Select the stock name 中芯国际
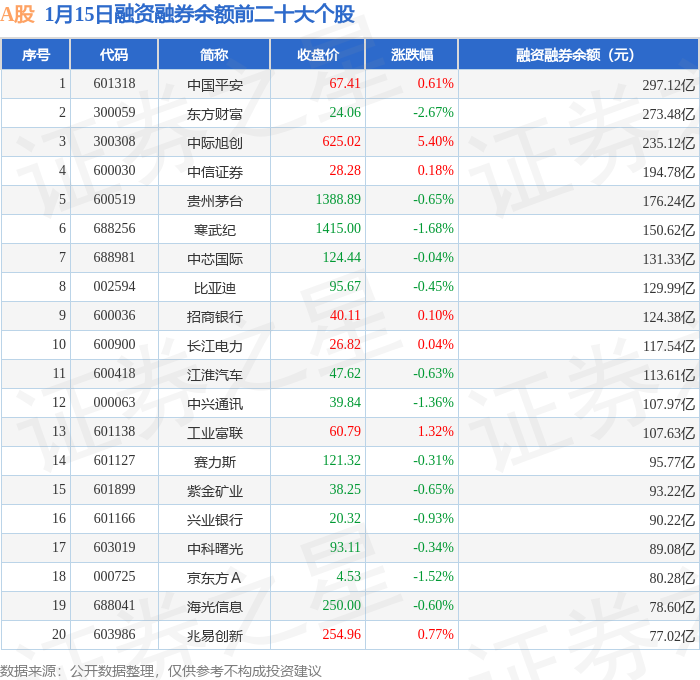 click(x=215, y=259)
